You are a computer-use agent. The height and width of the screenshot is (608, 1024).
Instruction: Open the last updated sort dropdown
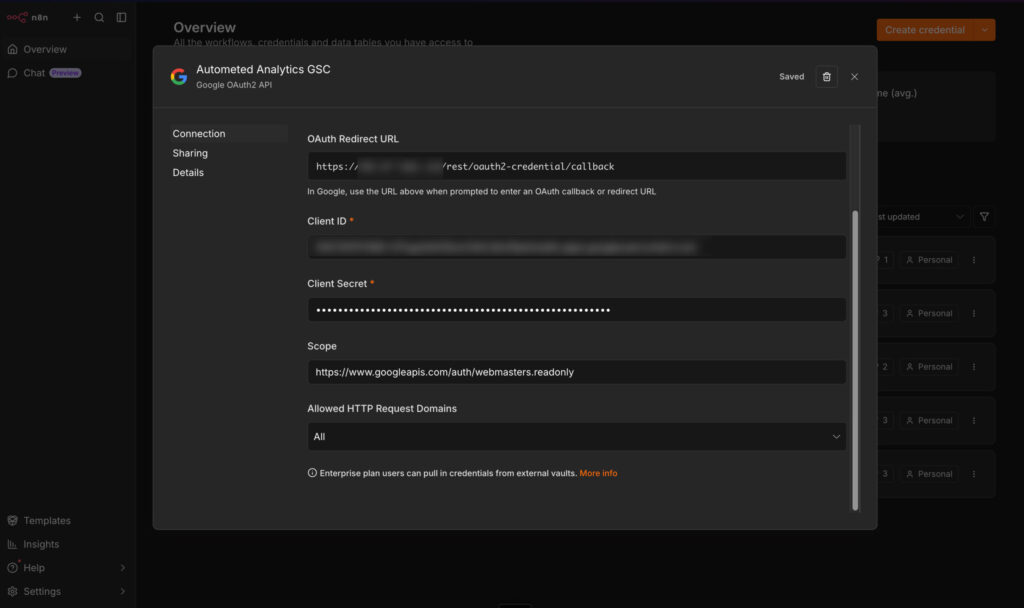click(x=921, y=217)
